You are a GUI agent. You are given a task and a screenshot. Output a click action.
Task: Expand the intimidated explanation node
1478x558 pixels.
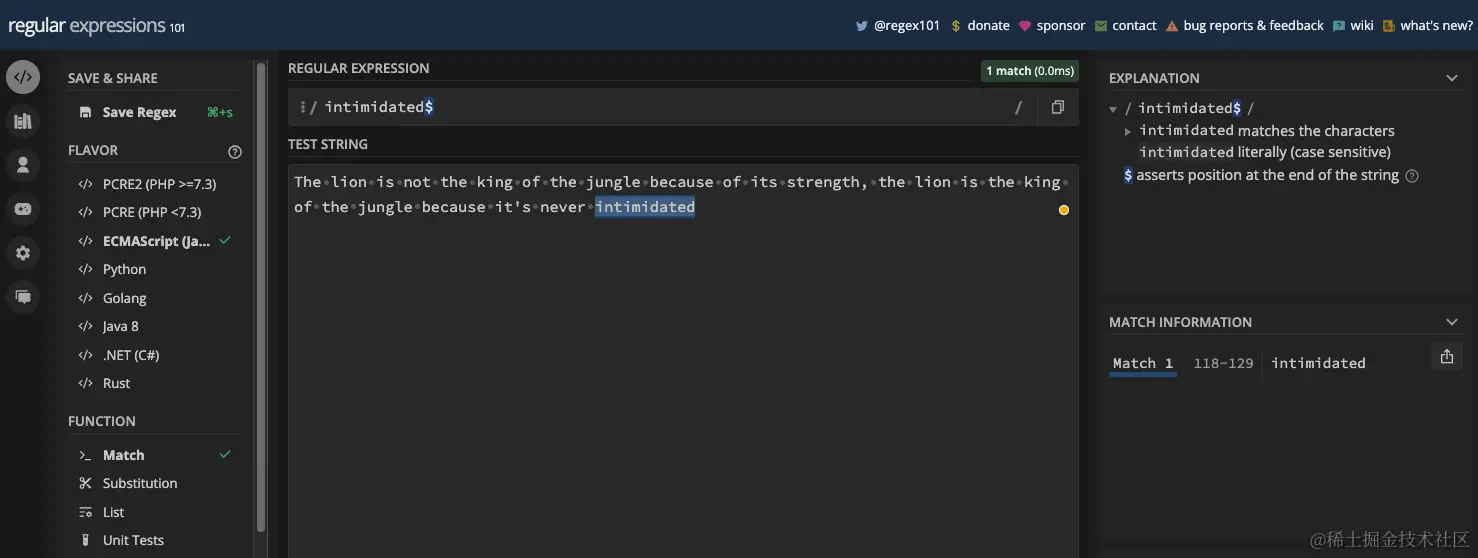[x=1128, y=131]
